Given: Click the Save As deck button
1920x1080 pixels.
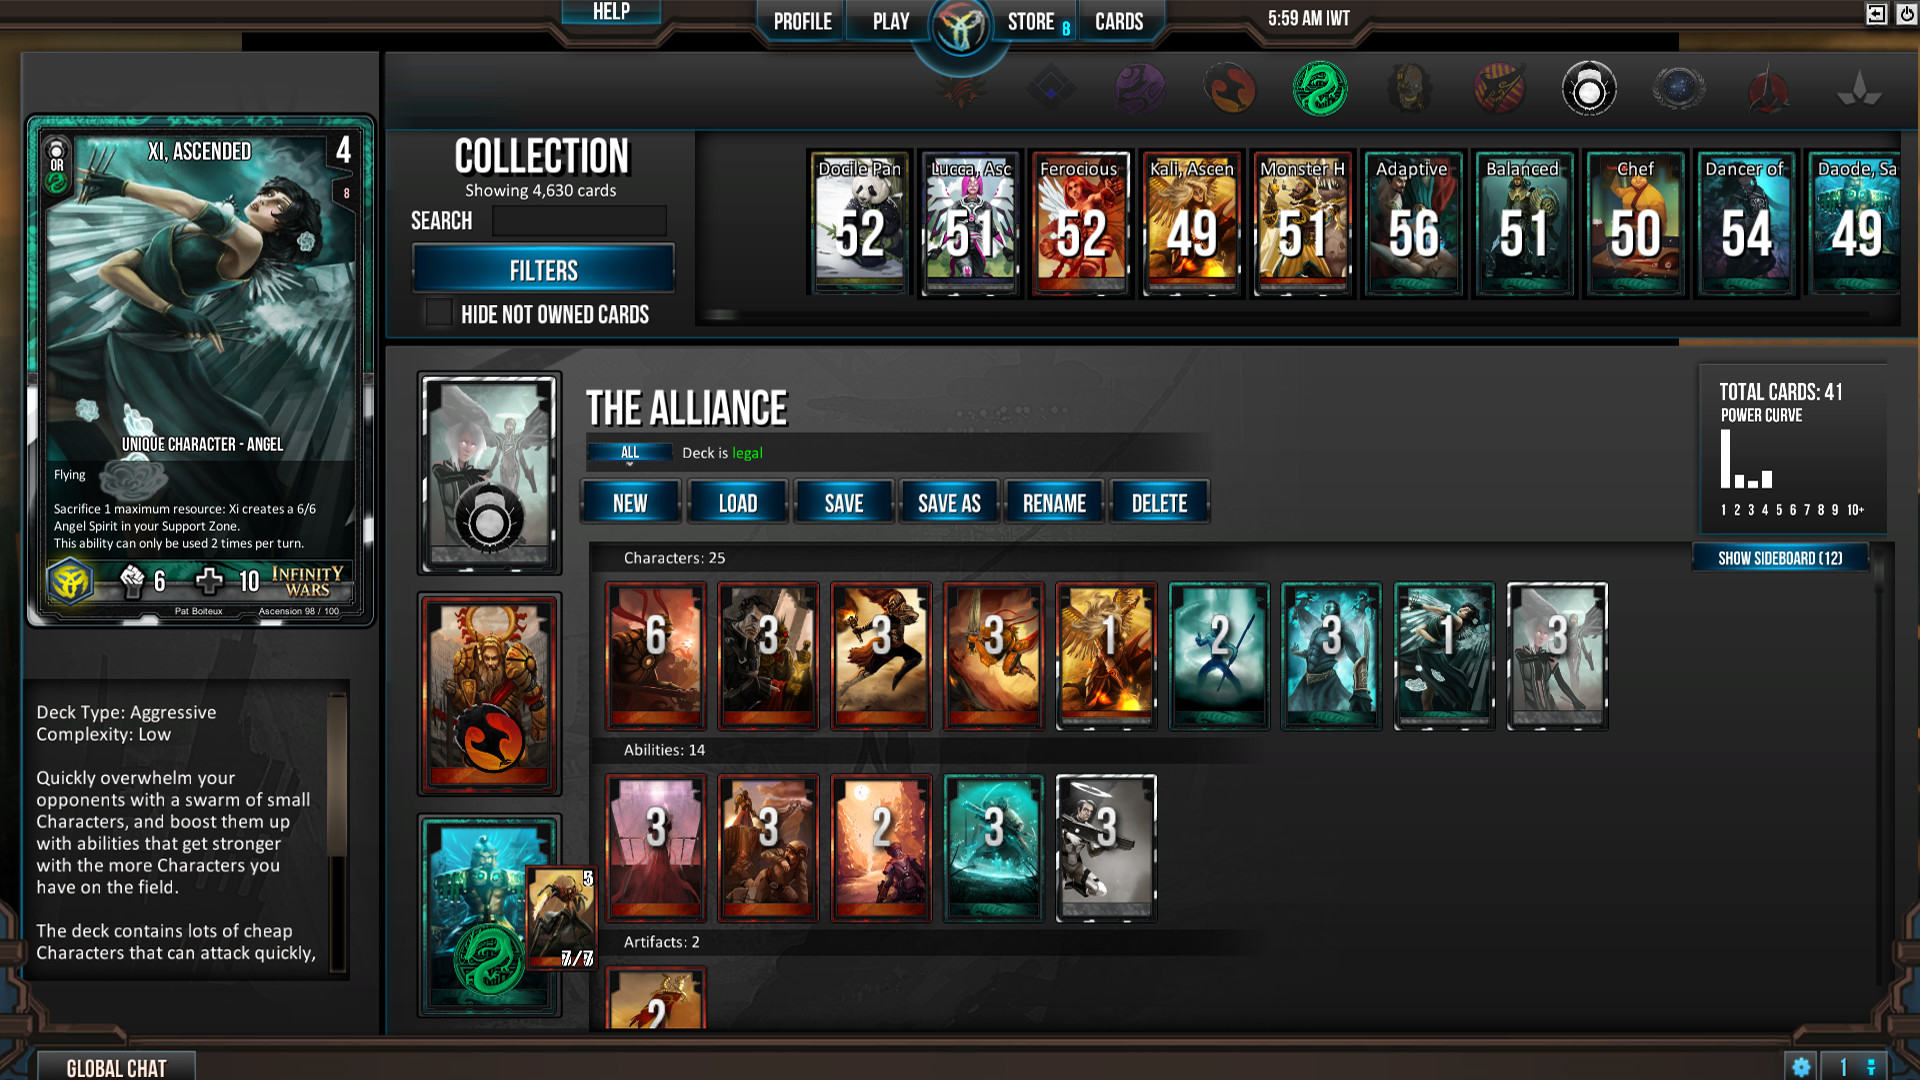Looking at the screenshot, I should [x=949, y=503].
